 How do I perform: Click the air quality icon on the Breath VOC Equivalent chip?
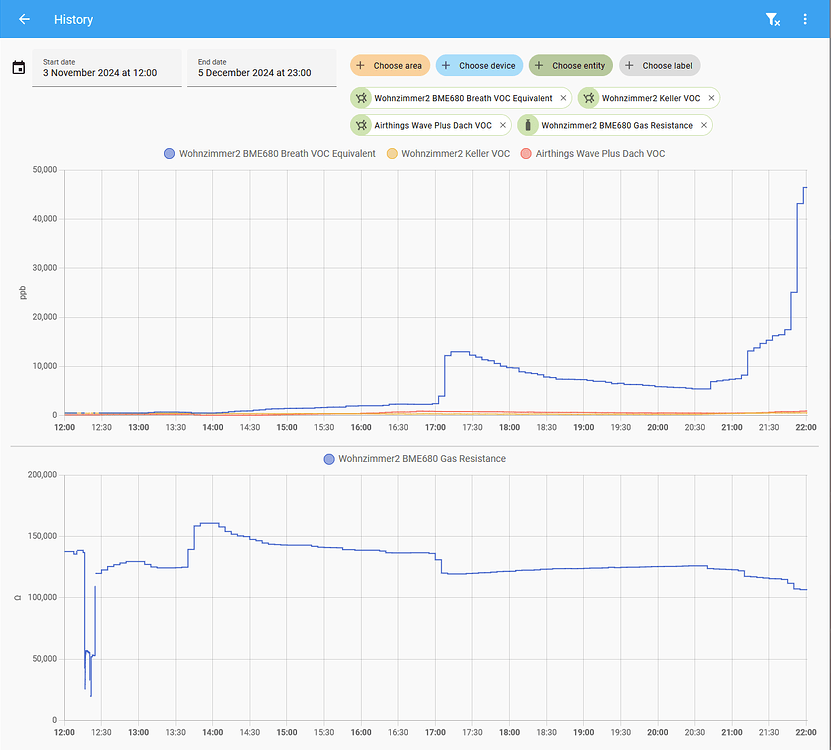pyautogui.click(x=361, y=98)
